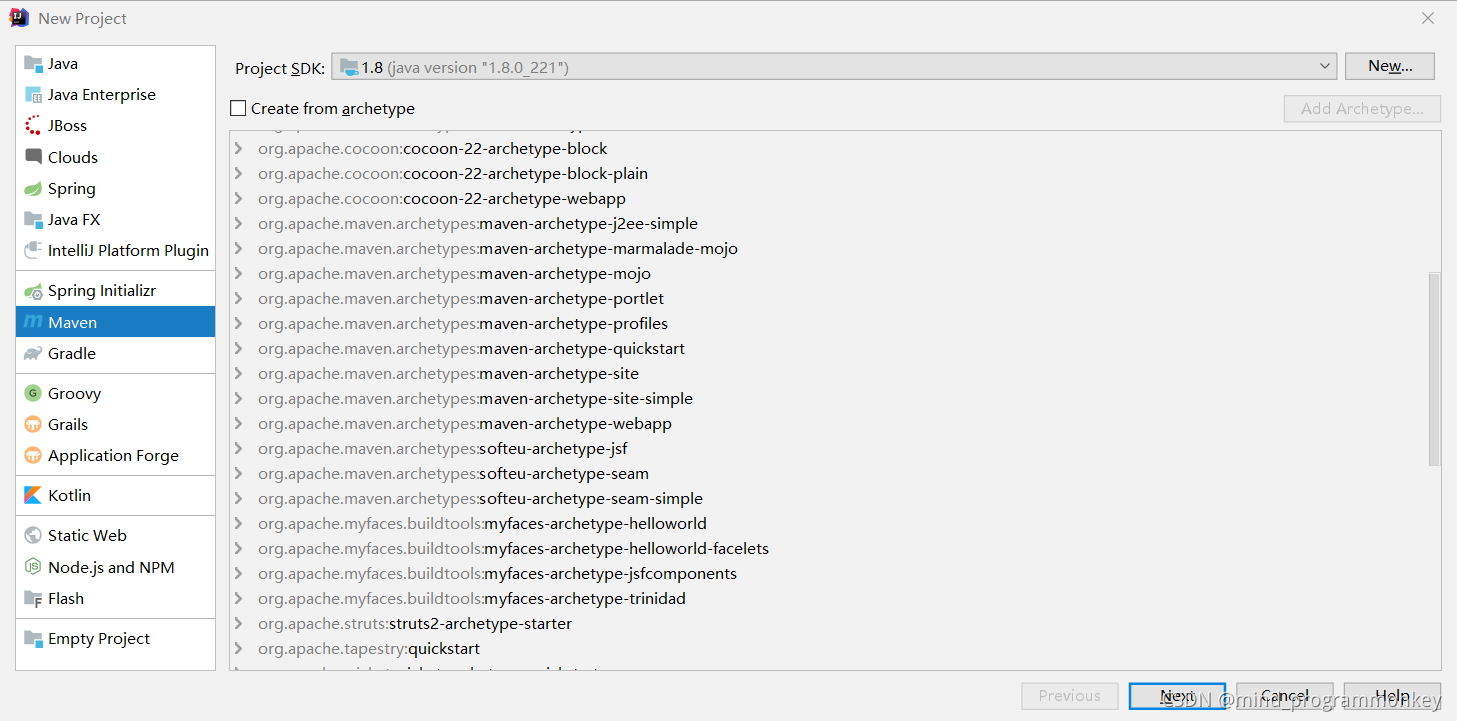
Task: Click the Kotlin K icon
Action: 33,496
